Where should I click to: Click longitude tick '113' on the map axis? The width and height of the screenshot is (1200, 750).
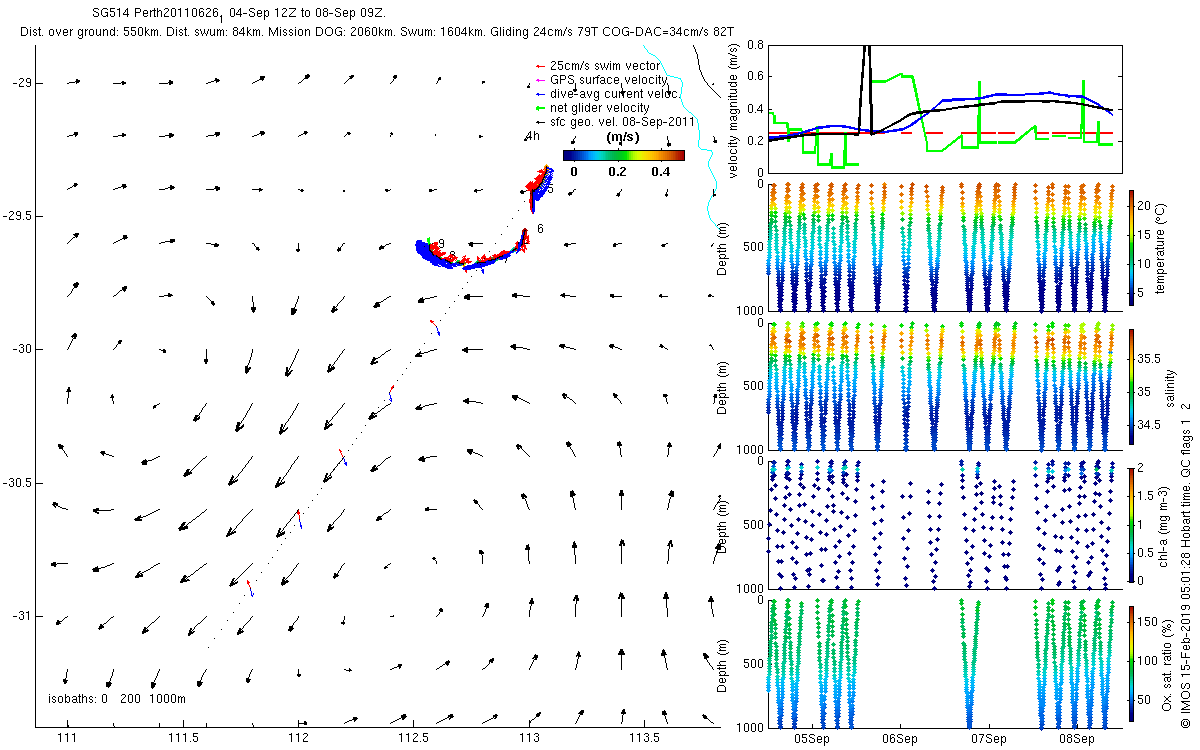point(529,738)
